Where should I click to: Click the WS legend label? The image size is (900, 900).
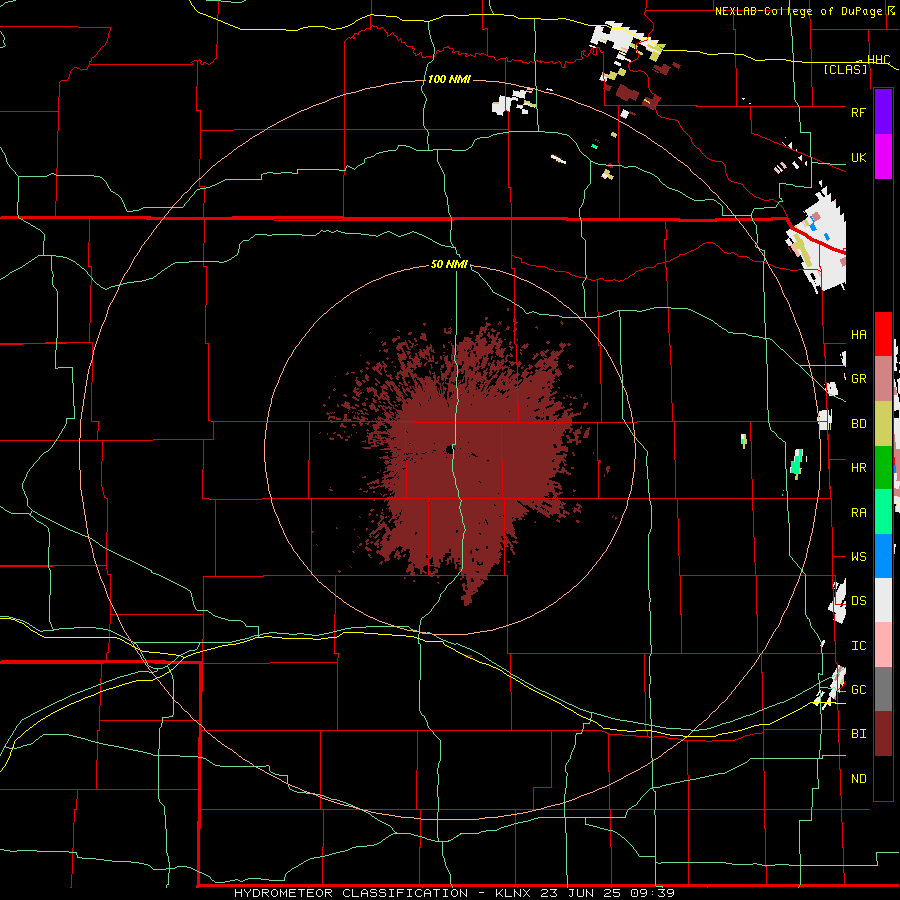click(x=858, y=557)
